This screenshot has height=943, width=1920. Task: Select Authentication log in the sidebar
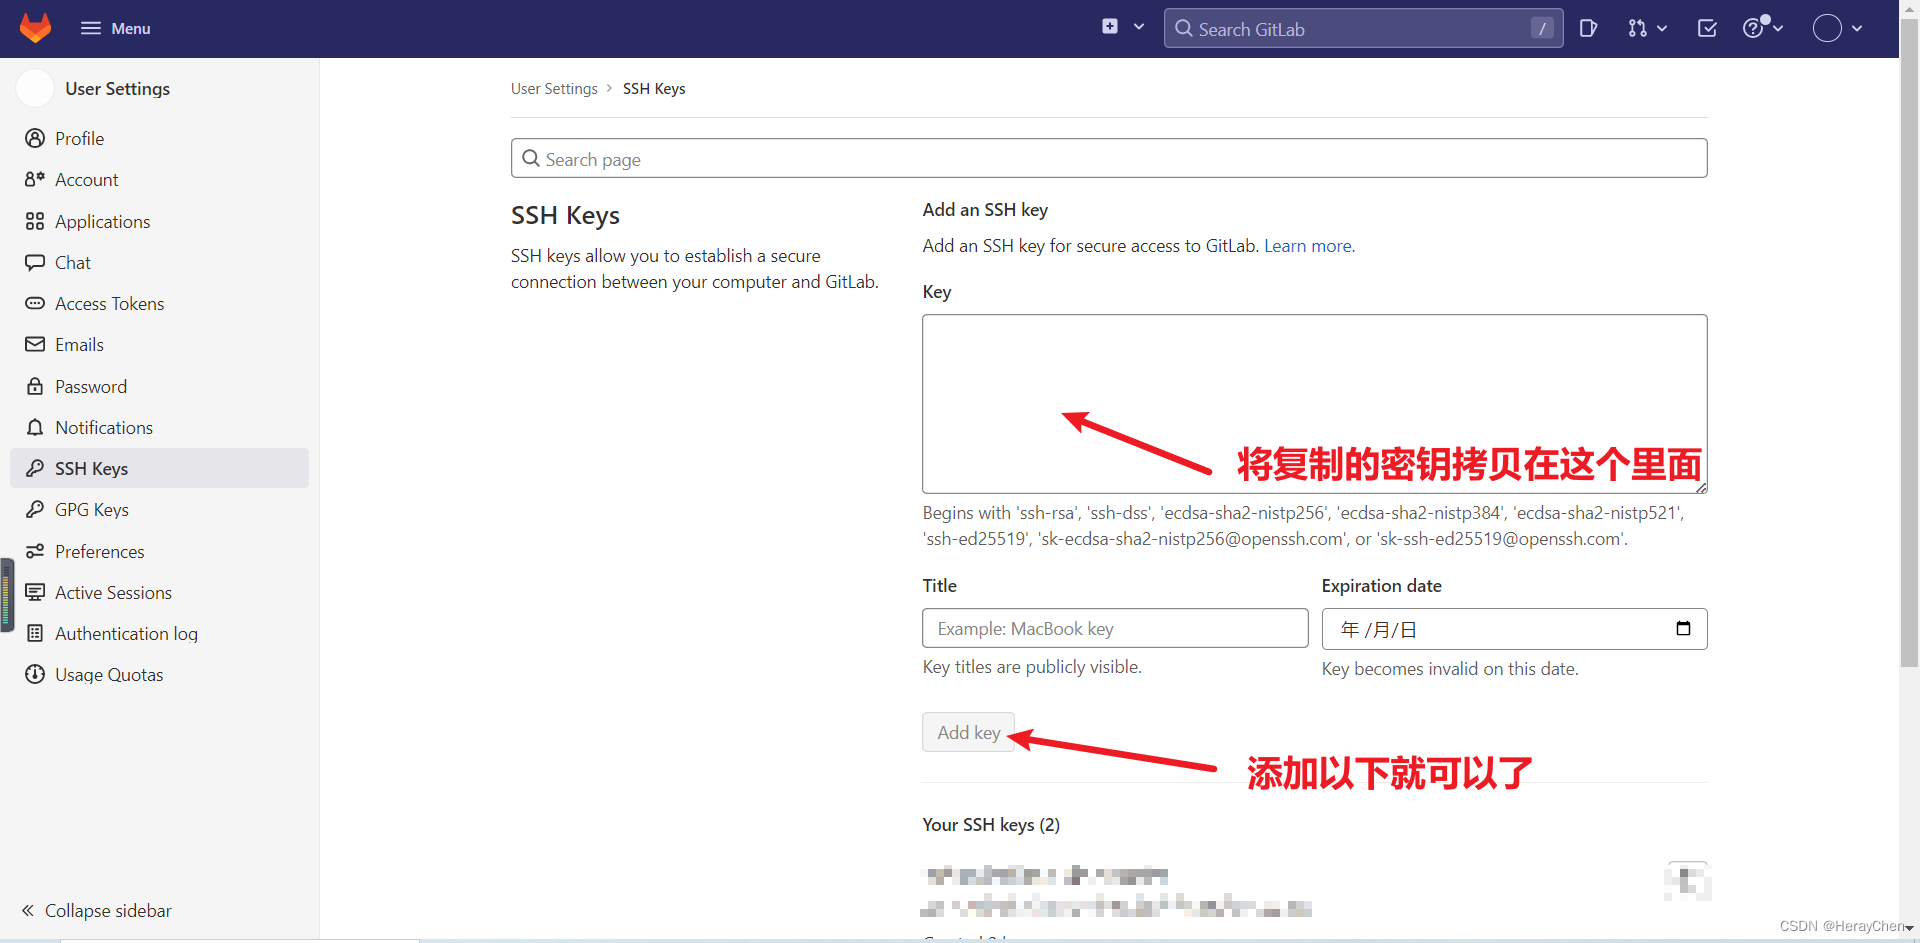coord(125,633)
